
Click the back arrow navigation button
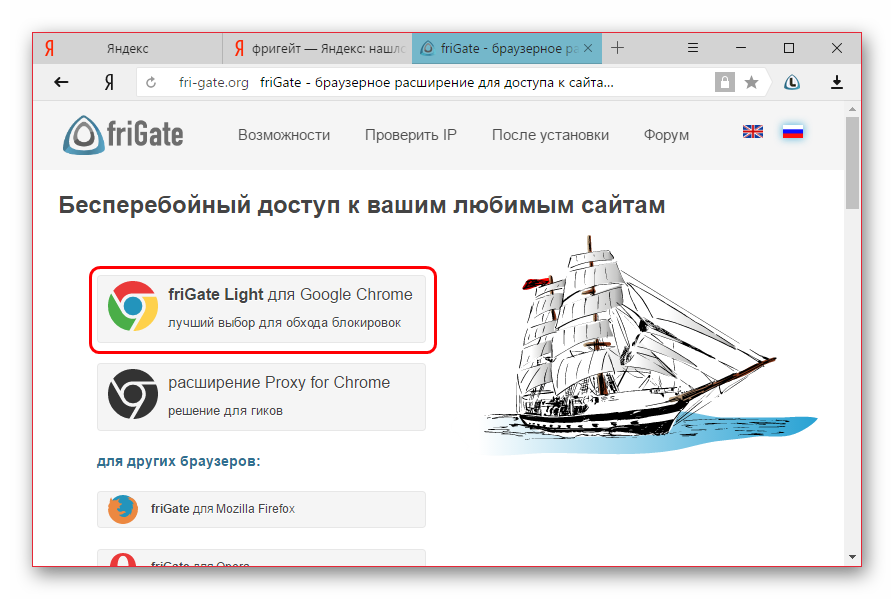(x=61, y=82)
